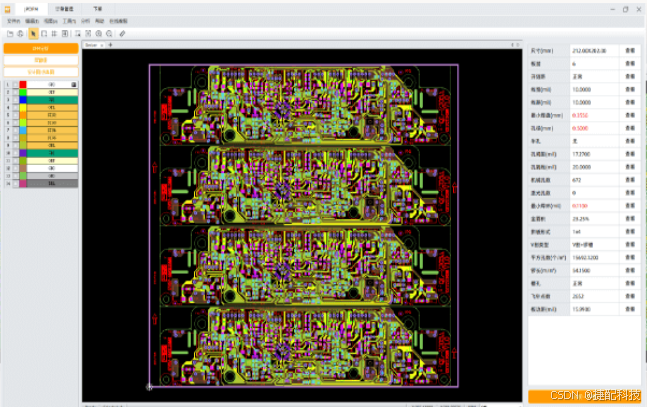The height and width of the screenshot is (407, 647).
Task: Click the third outlined orange button
Action: point(41,72)
